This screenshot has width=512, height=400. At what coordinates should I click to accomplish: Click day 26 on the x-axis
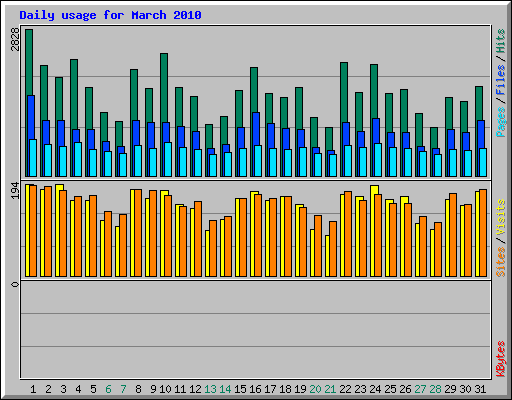(x=405, y=389)
